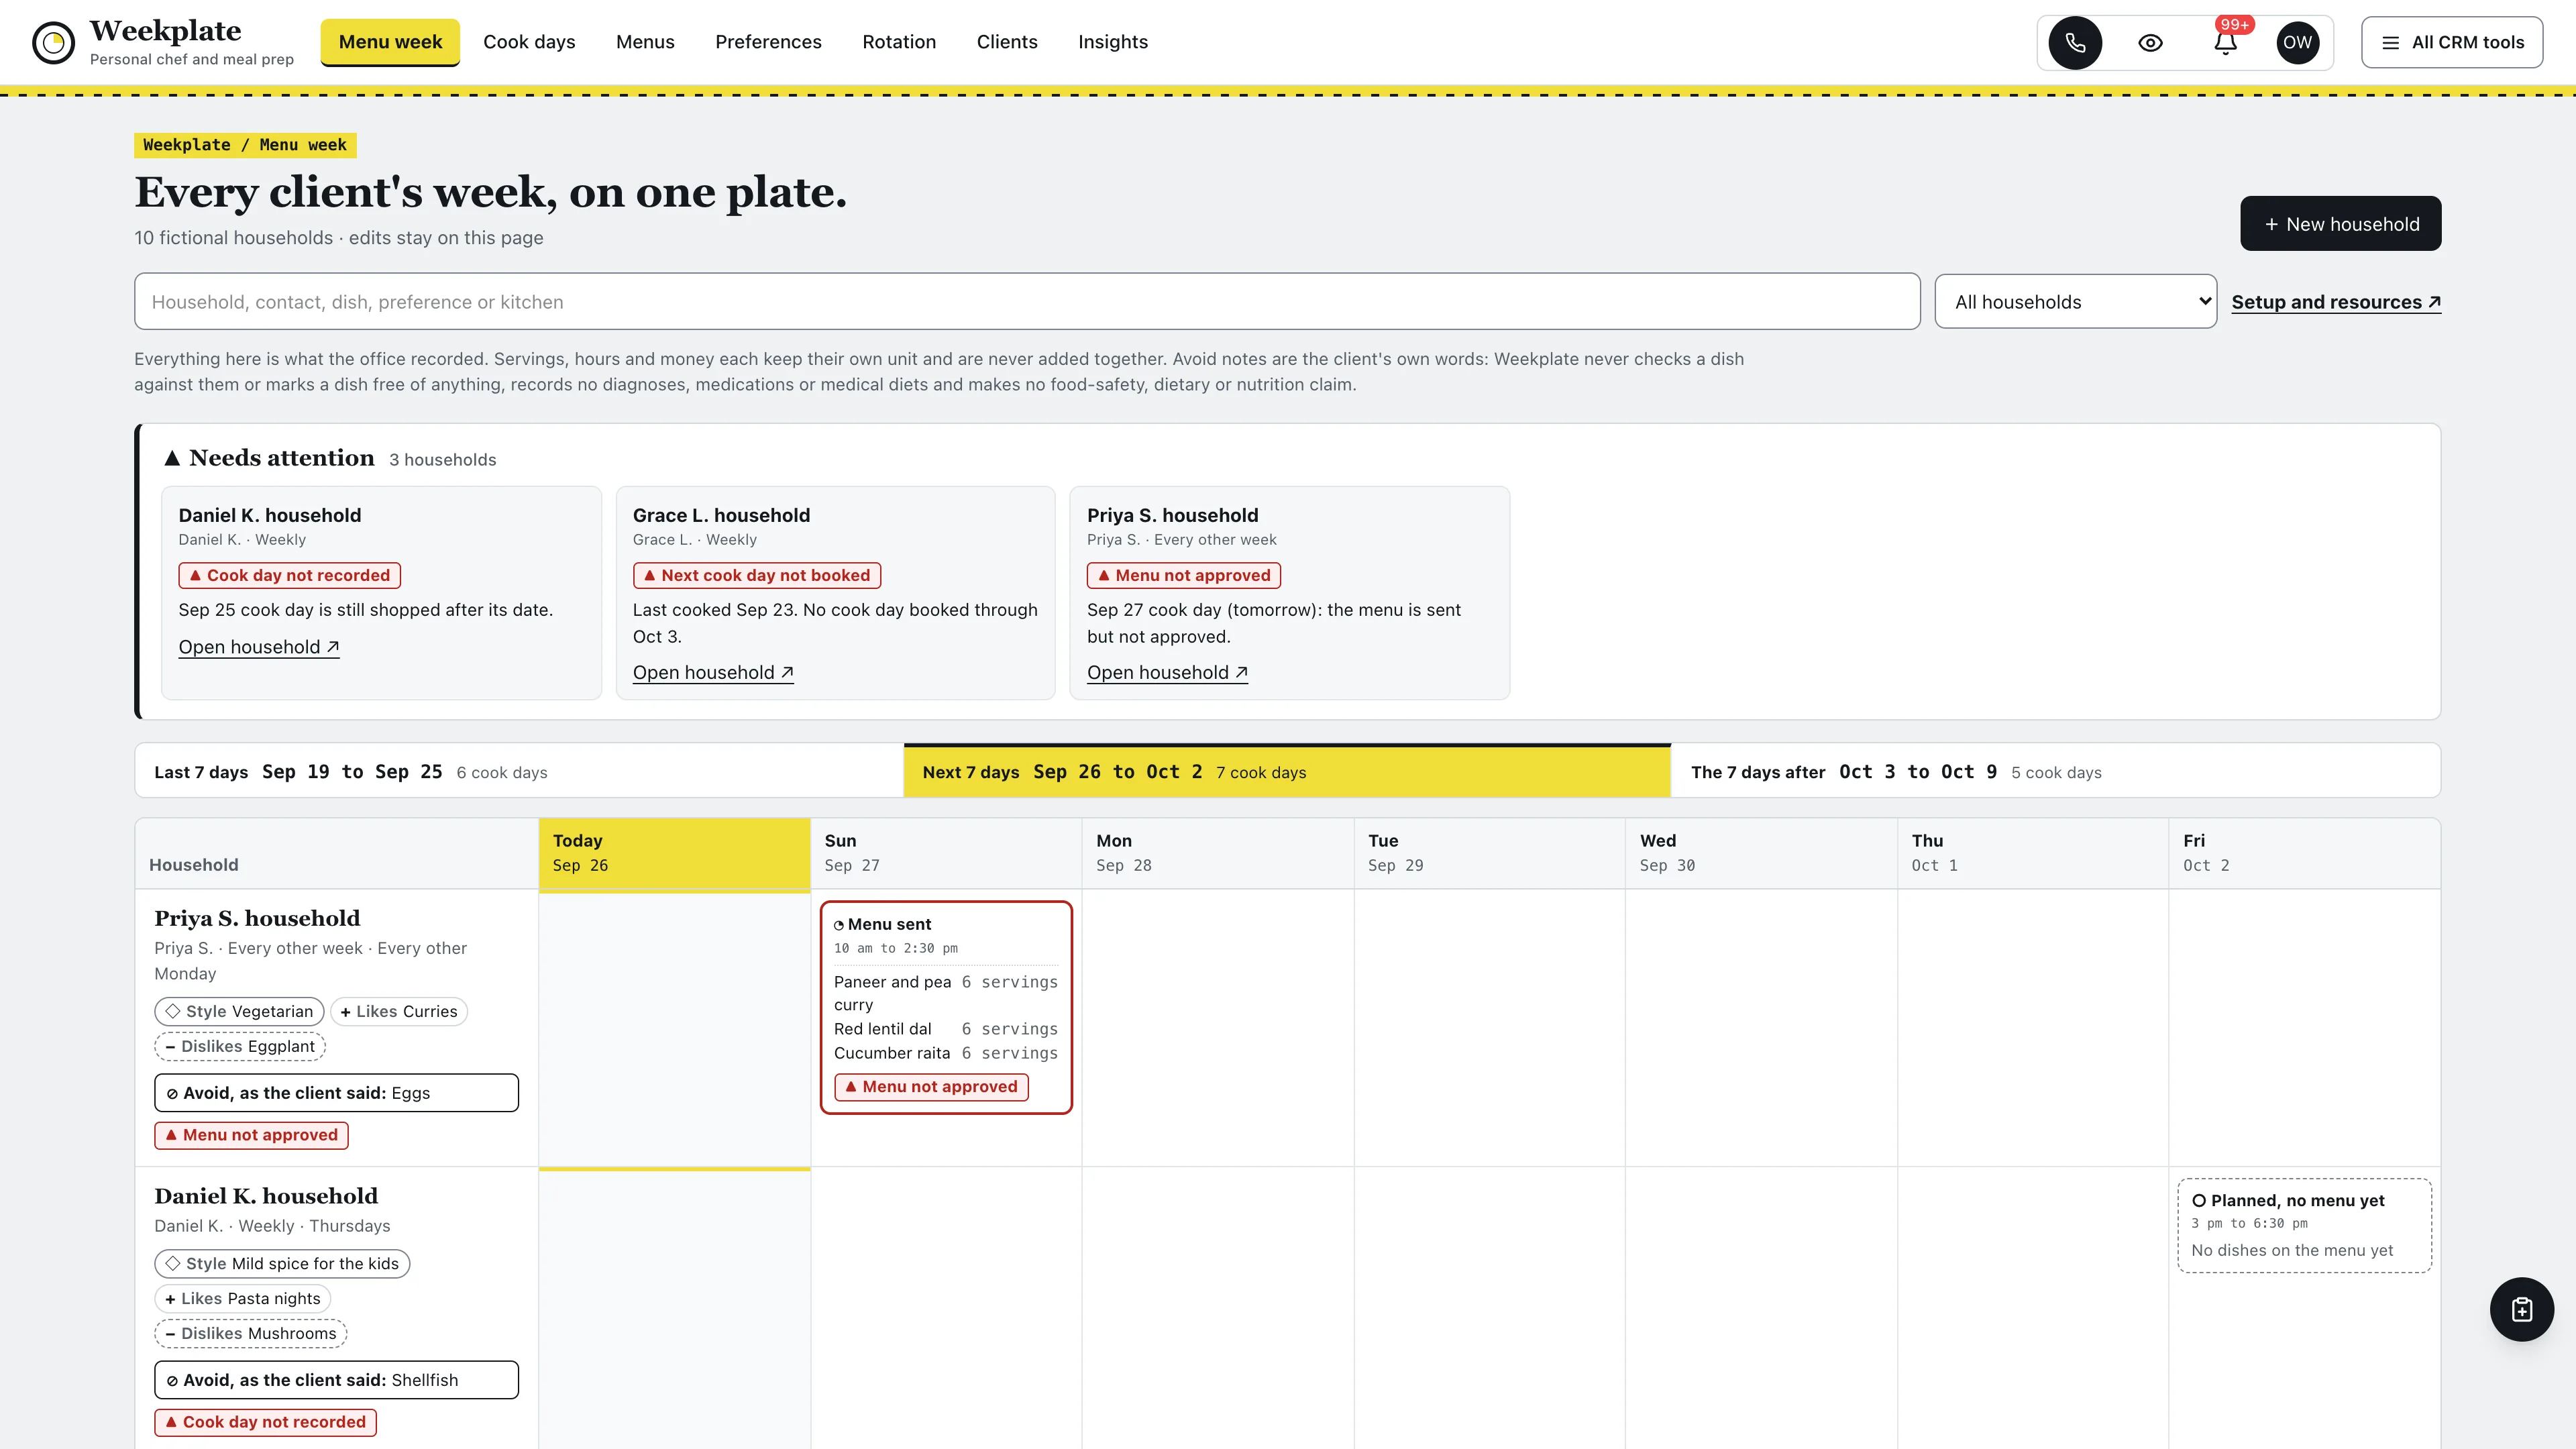Open the OW user avatar

2297,42
